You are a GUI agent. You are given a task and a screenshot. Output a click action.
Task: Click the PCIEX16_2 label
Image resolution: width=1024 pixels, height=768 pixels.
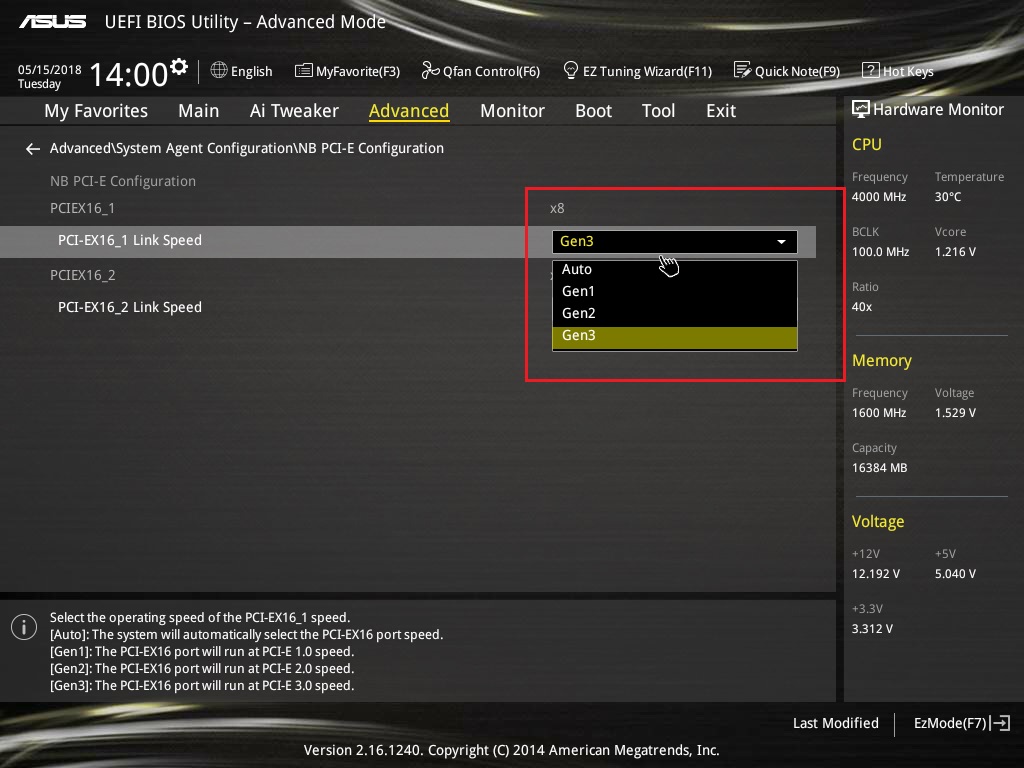click(82, 275)
